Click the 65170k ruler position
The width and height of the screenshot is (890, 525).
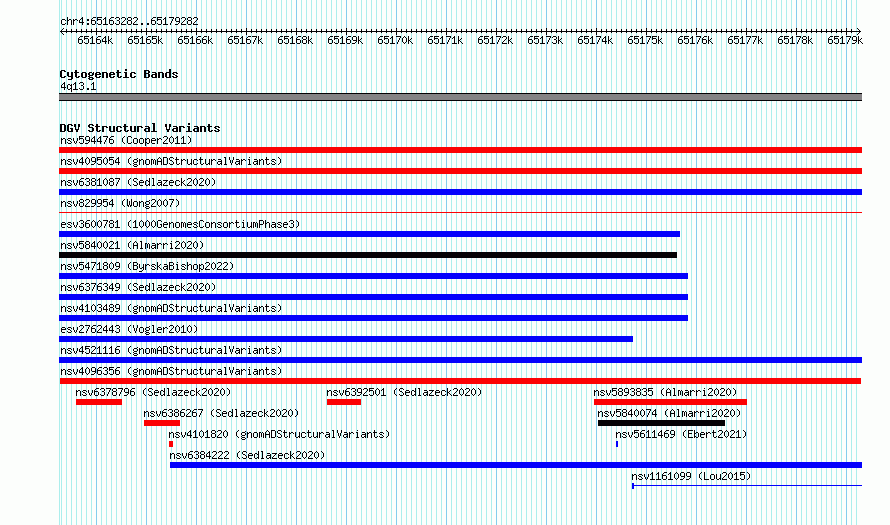pyautogui.click(x=395, y=40)
